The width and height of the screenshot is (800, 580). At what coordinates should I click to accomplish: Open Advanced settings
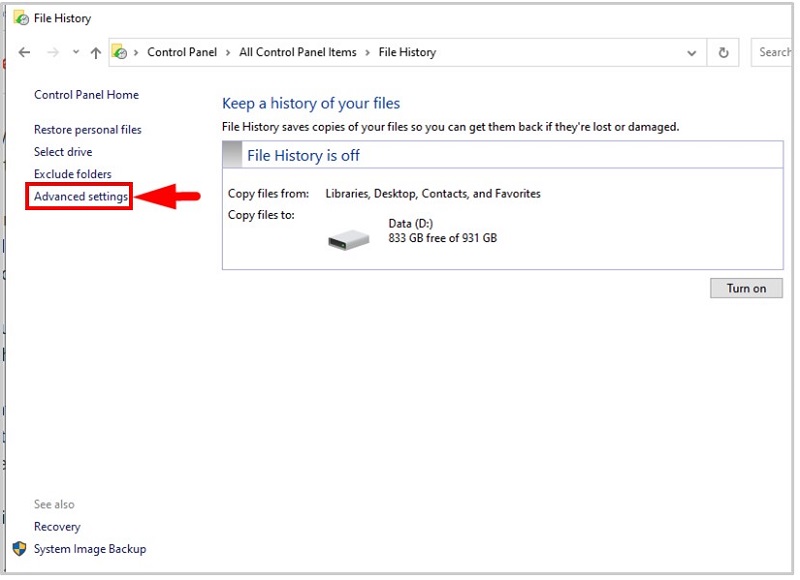coord(80,197)
